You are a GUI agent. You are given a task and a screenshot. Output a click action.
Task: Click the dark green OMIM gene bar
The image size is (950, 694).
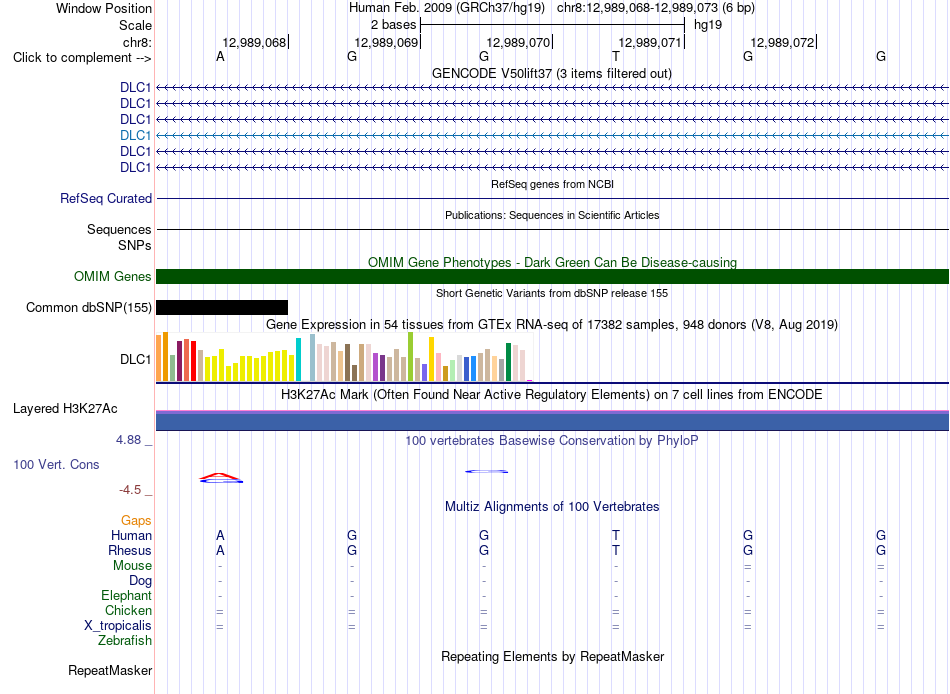click(x=553, y=276)
